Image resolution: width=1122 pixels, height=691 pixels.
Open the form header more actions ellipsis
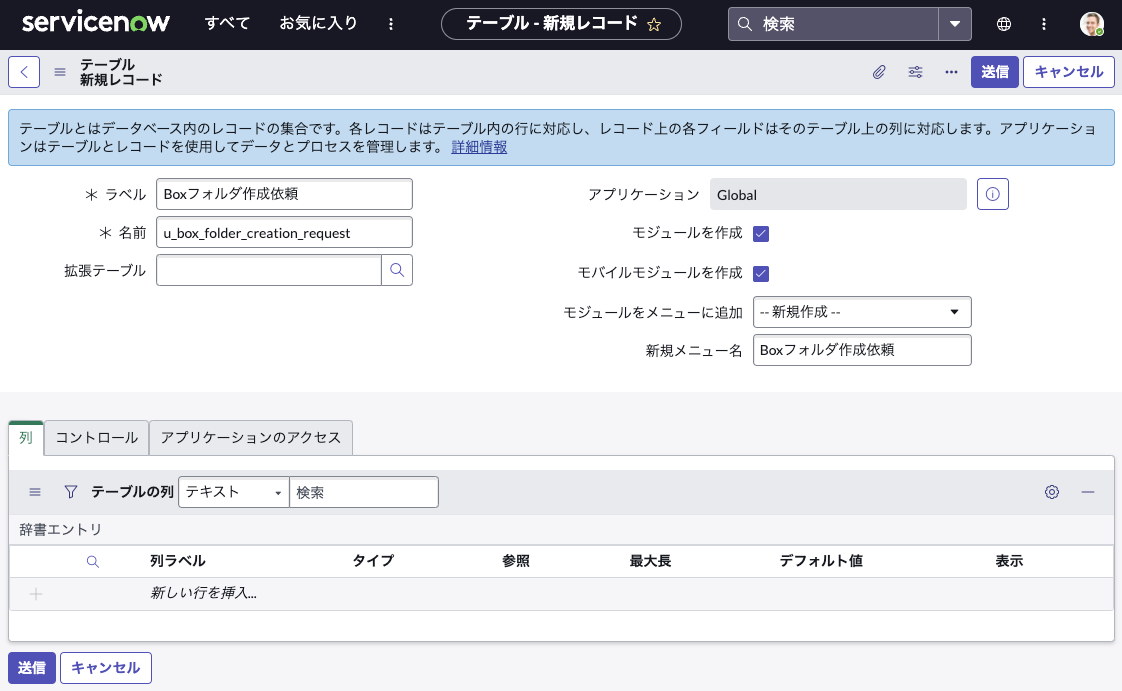(x=951, y=72)
